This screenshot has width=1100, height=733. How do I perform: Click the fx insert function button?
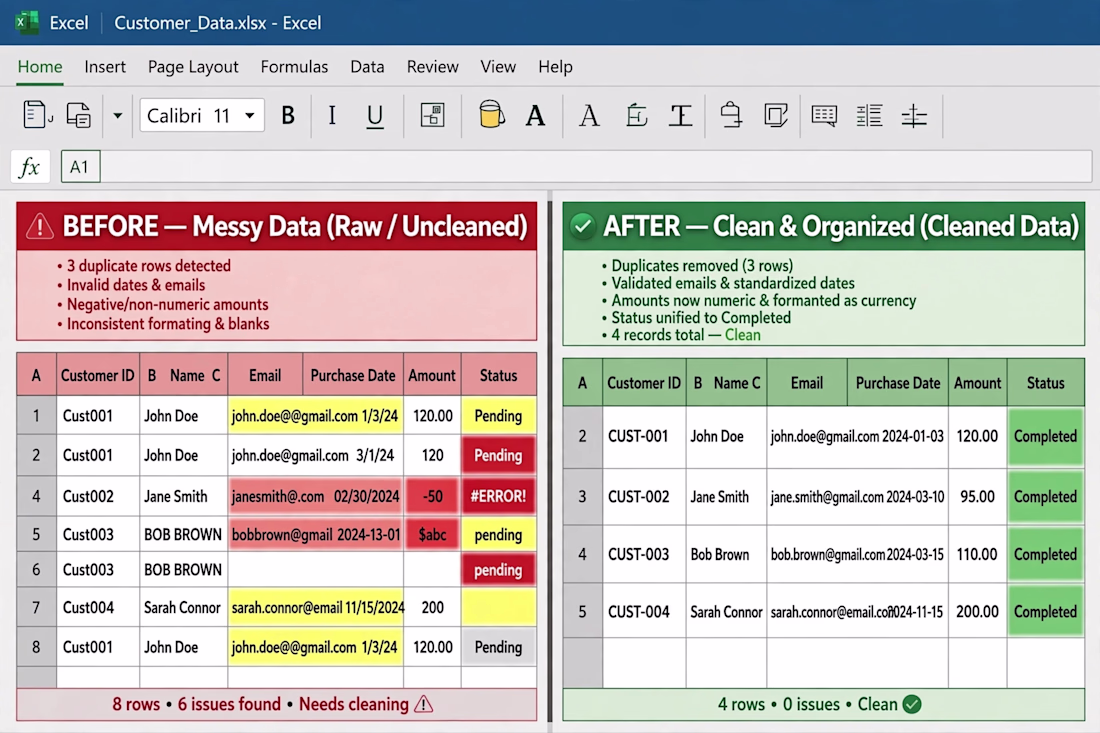[x=30, y=167]
